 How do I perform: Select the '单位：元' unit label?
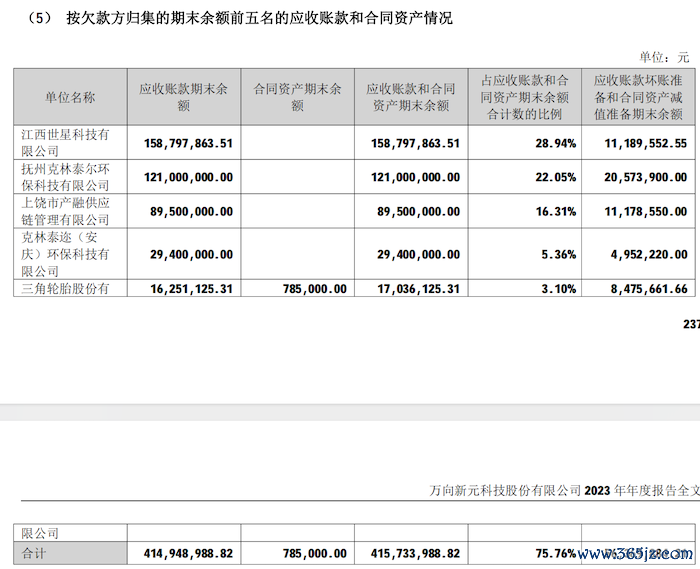pos(664,57)
